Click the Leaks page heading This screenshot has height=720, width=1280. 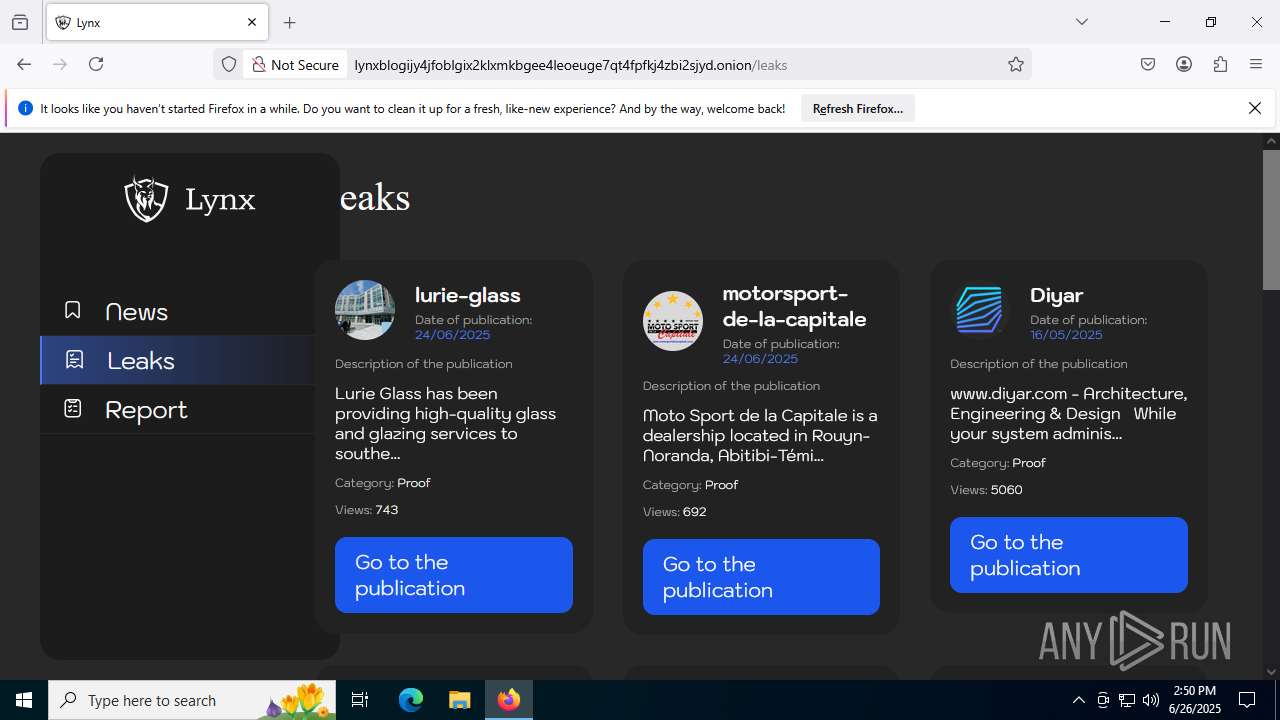pos(375,198)
